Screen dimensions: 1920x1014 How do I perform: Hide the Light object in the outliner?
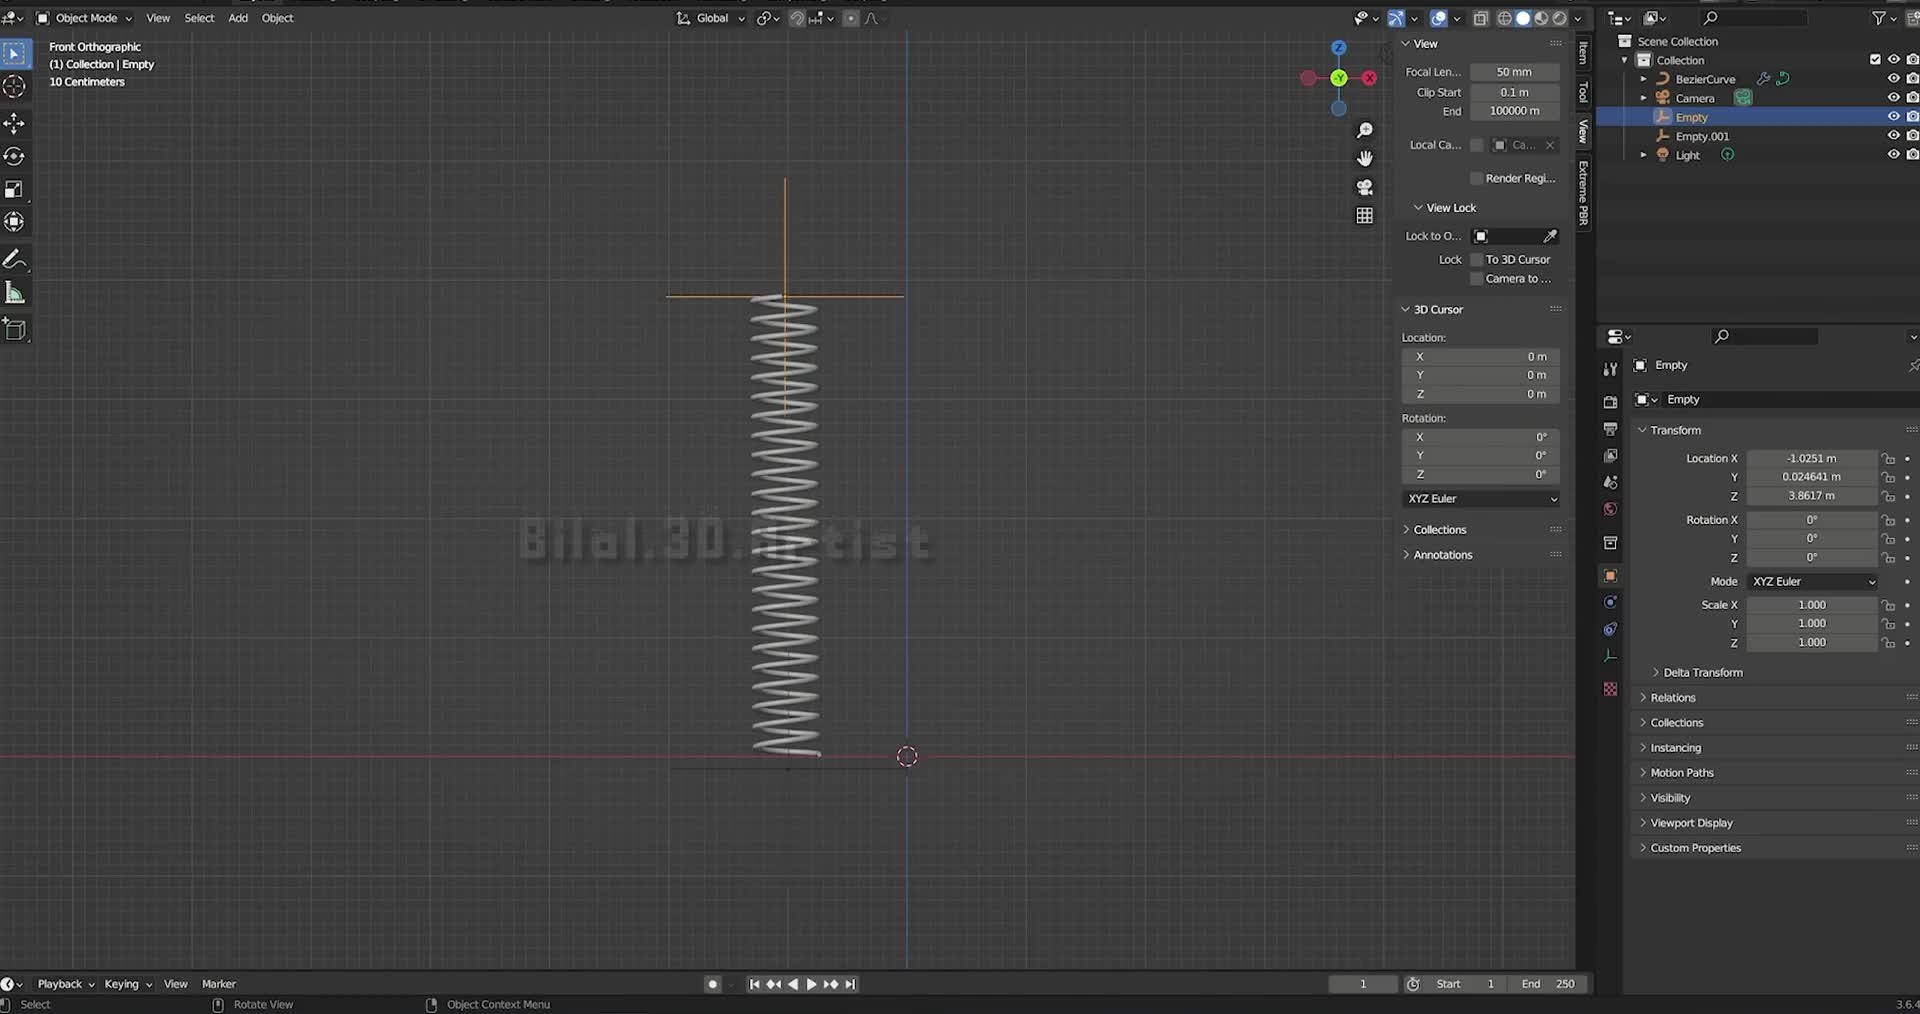[1895, 154]
